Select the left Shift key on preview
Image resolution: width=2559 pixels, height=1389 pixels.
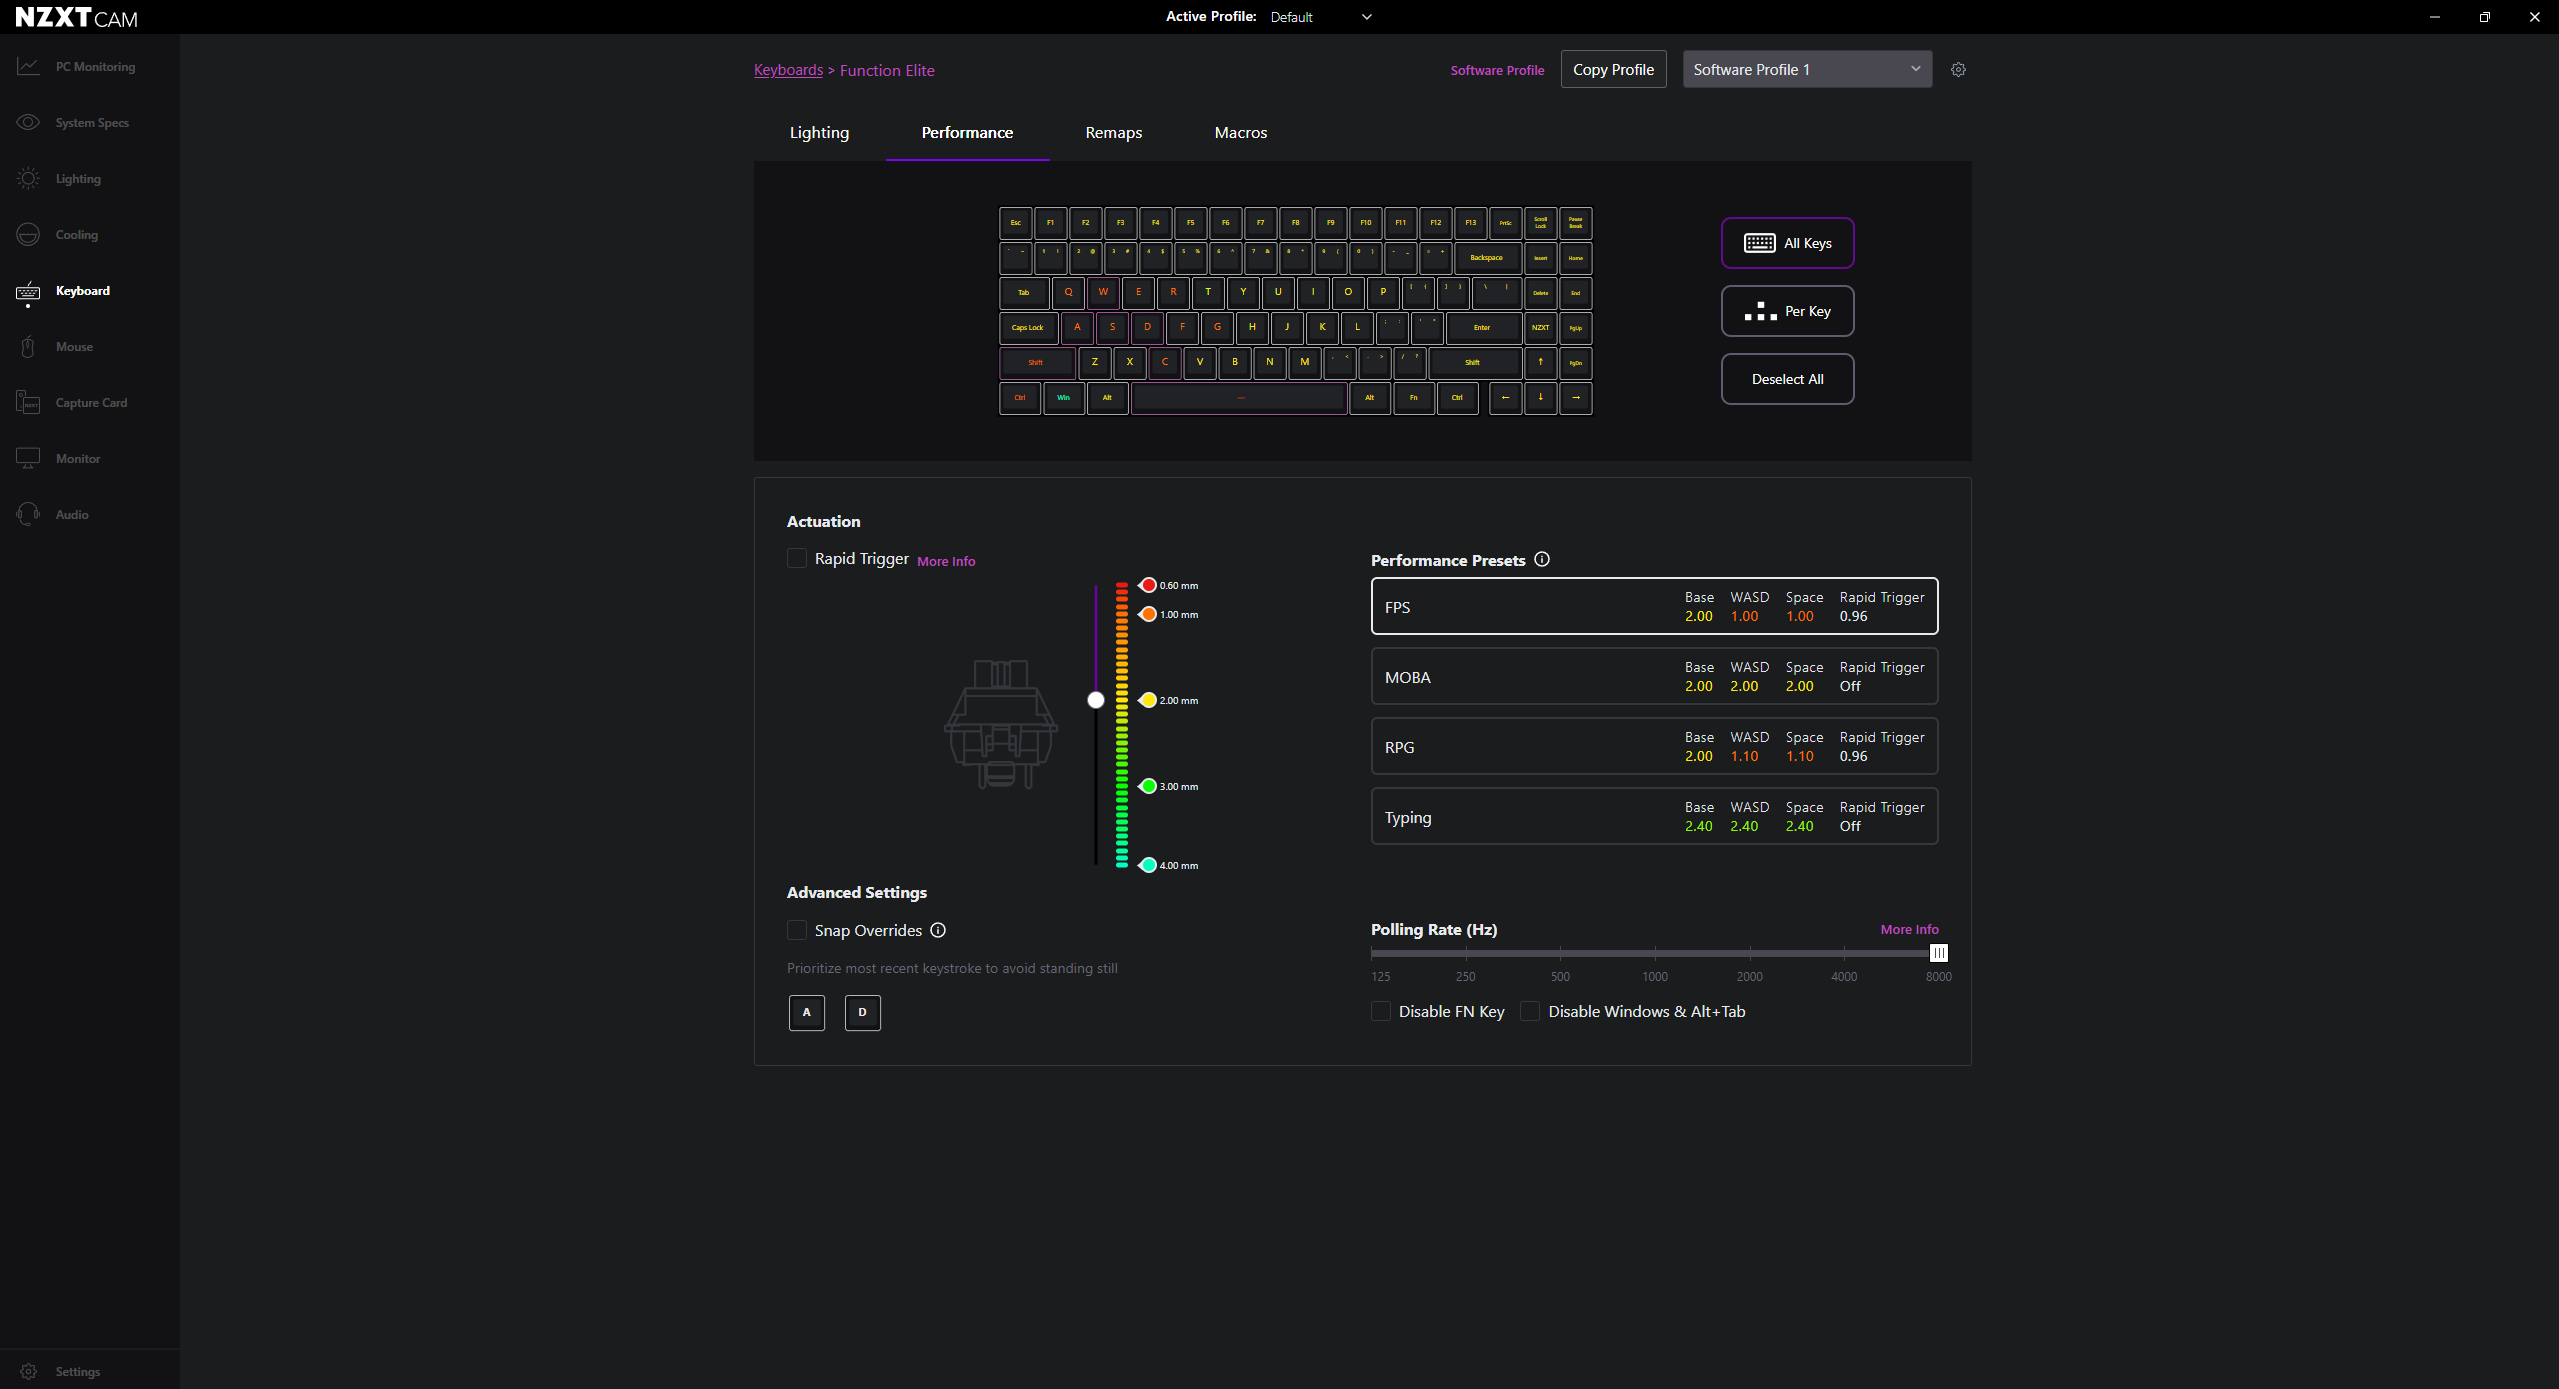(1037, 363)
